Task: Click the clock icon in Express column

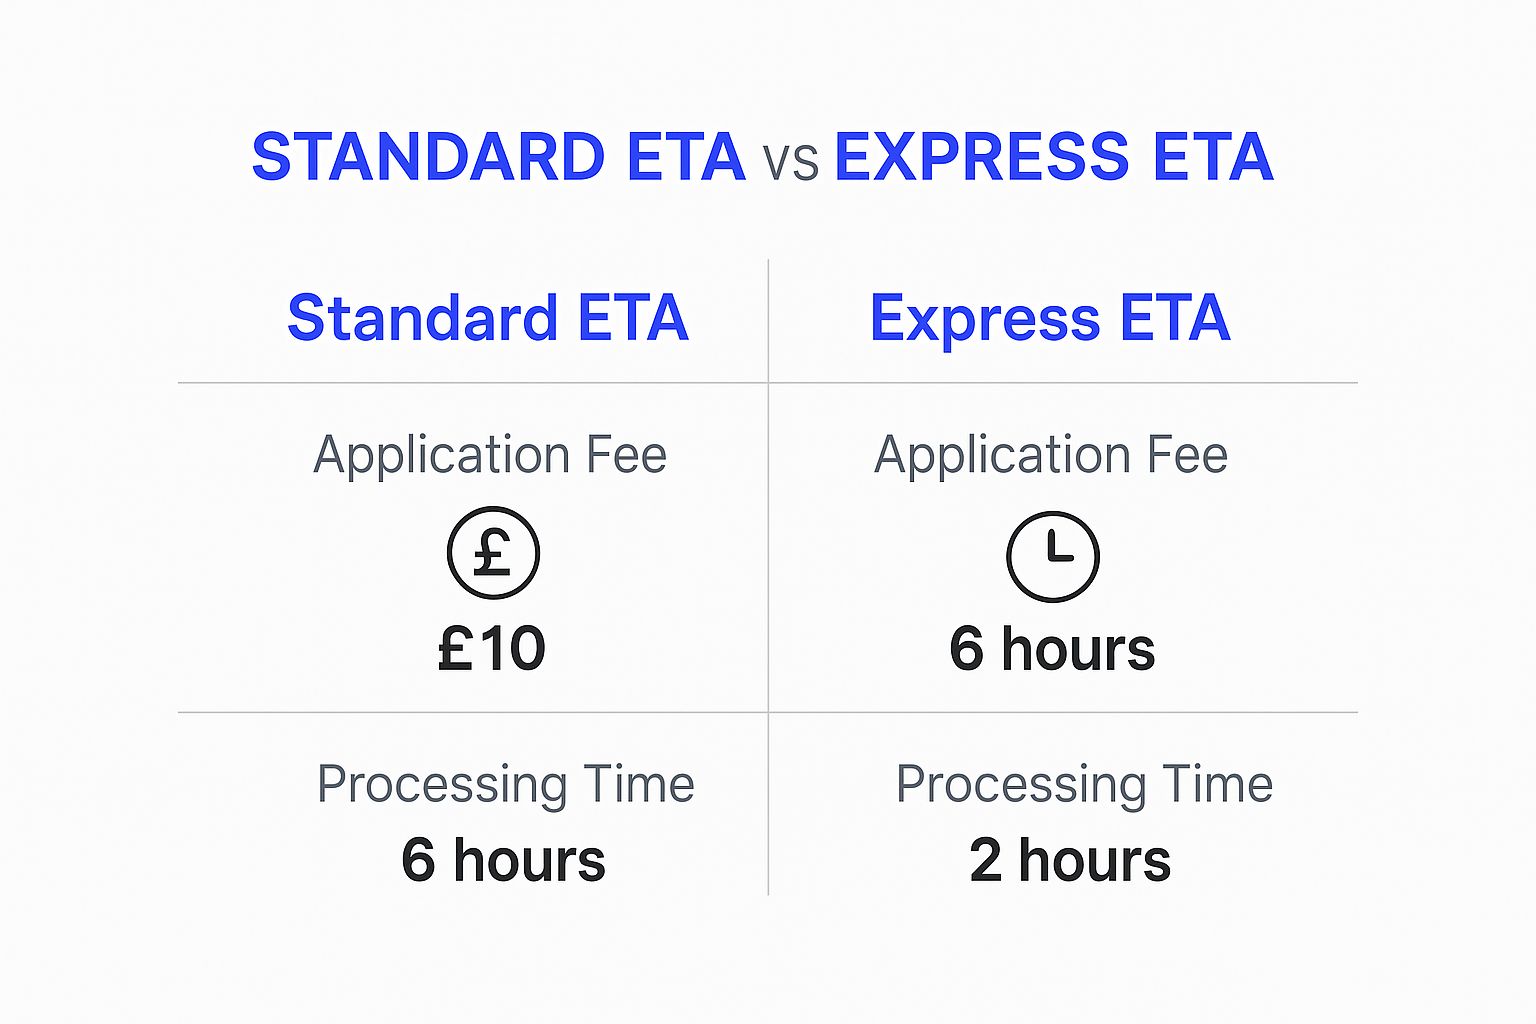Action: (1052, 556)
